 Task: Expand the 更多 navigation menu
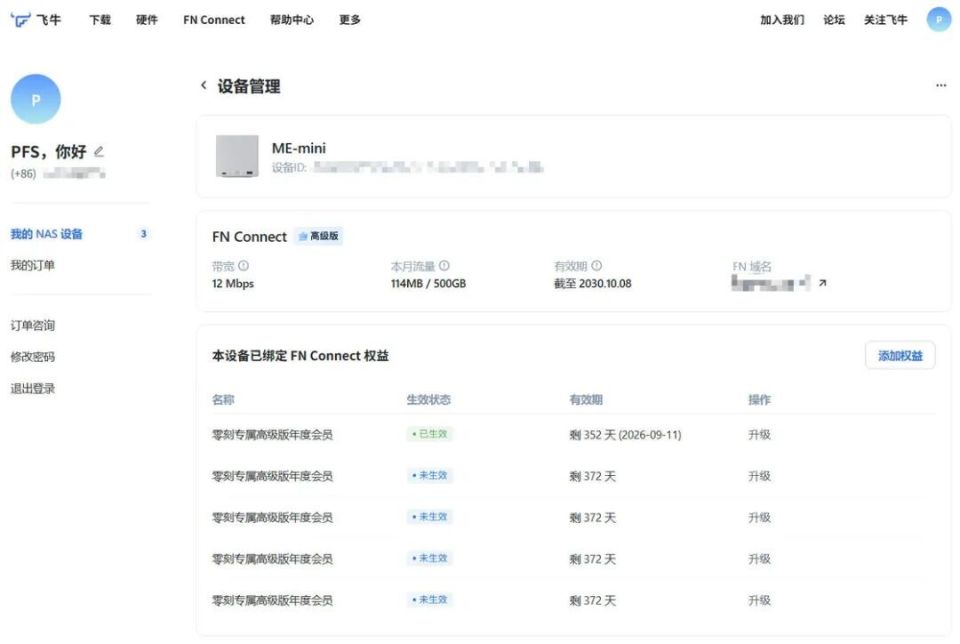[349, 20]
